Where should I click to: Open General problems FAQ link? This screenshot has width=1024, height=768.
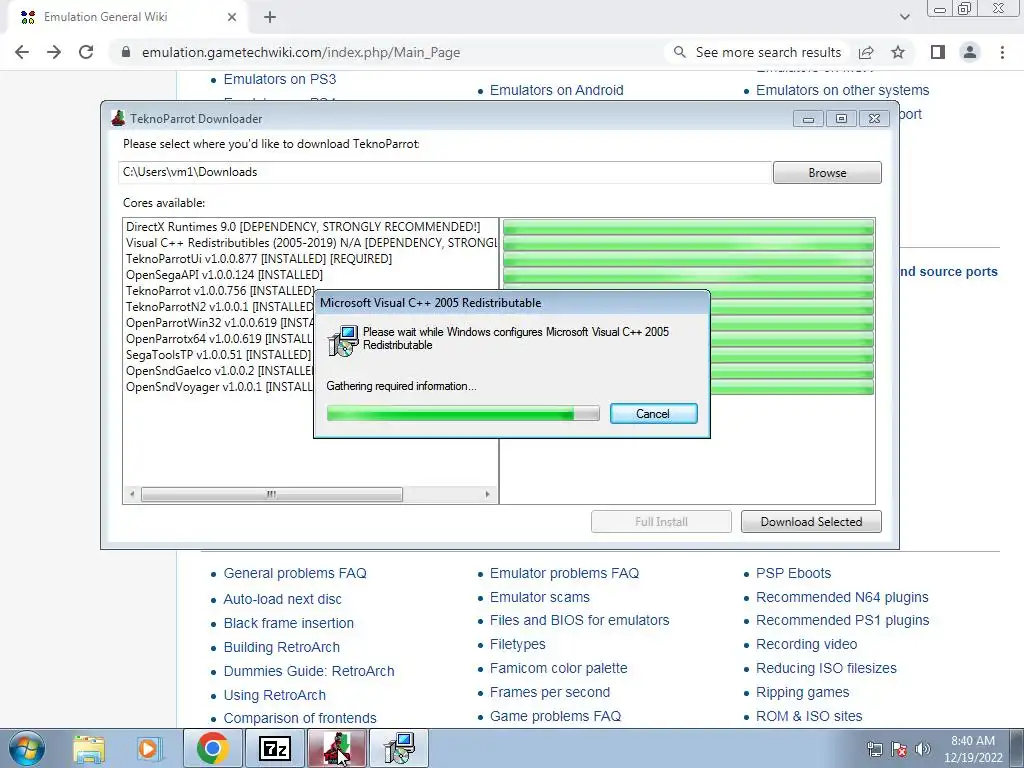point(295,573)
